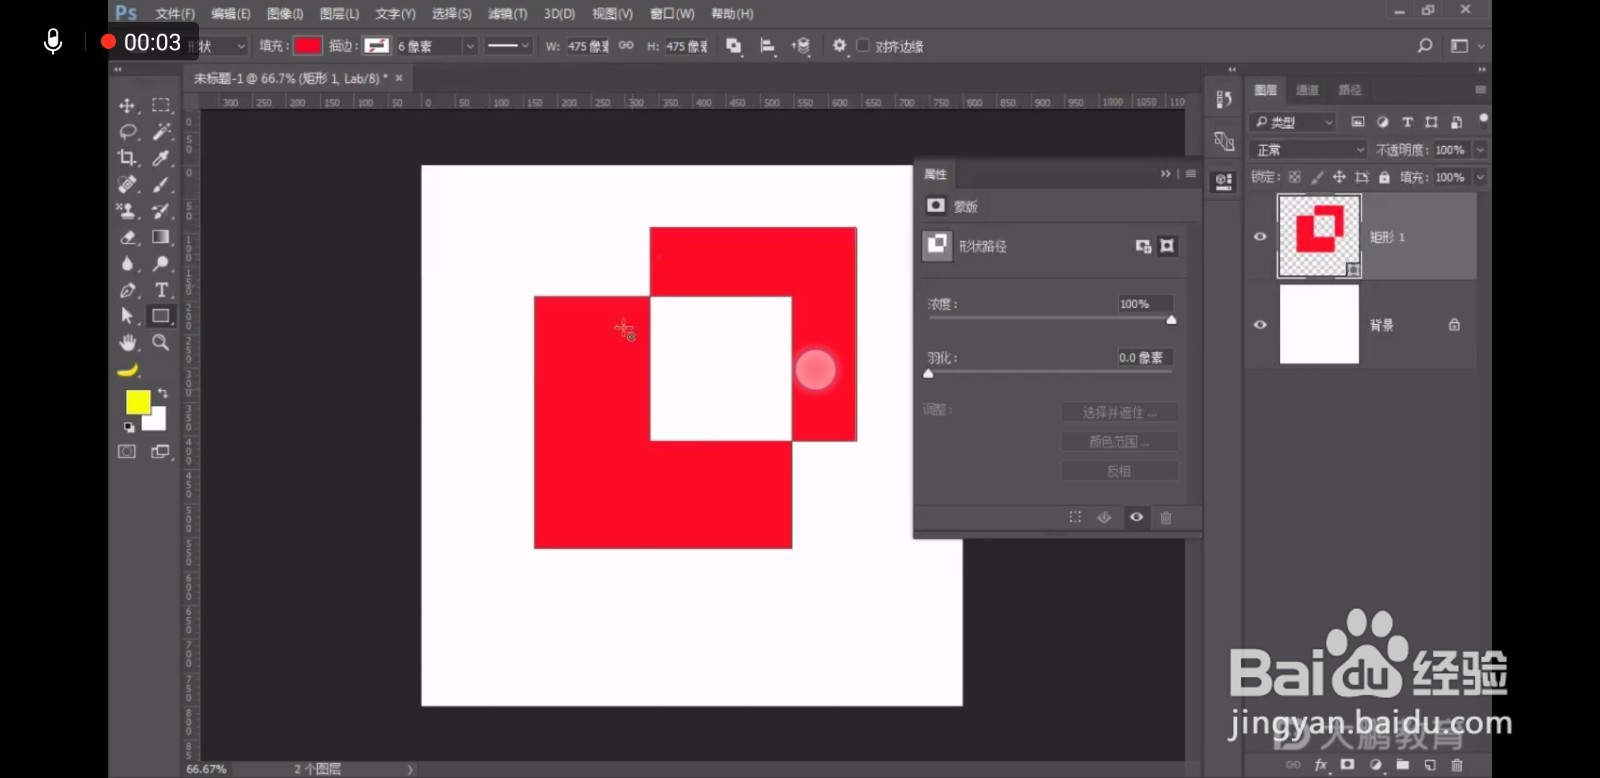
Task: Open the 图层(L) menu
Action: (x=339, y=14)
